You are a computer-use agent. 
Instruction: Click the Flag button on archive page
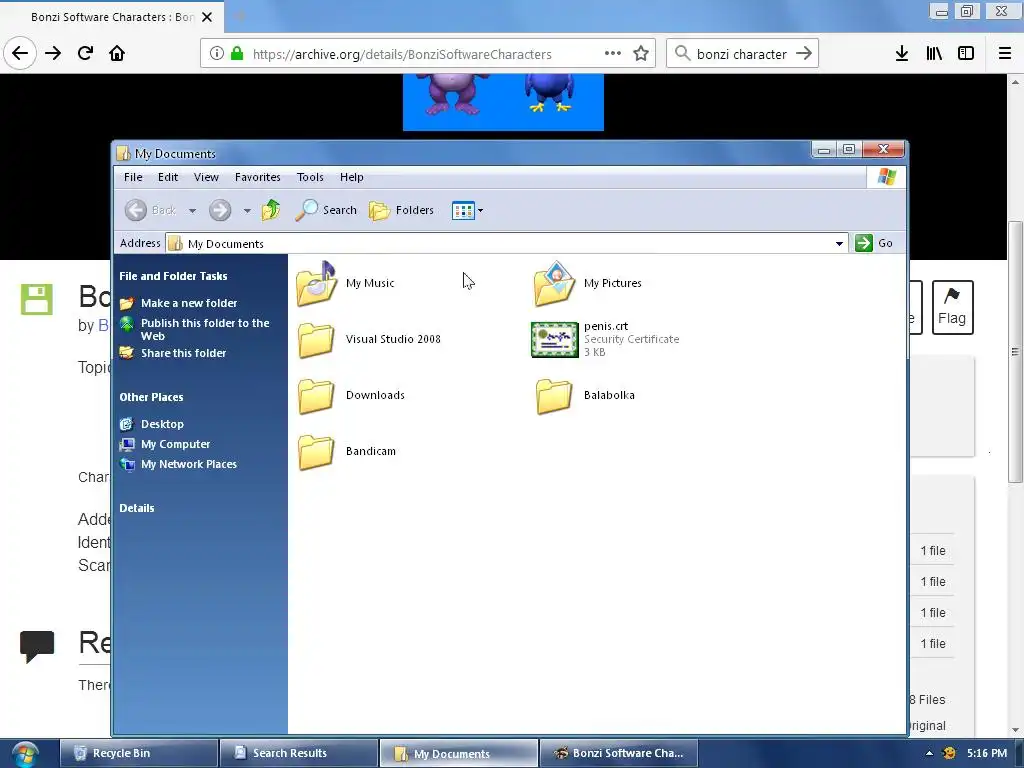pos(952,308)
